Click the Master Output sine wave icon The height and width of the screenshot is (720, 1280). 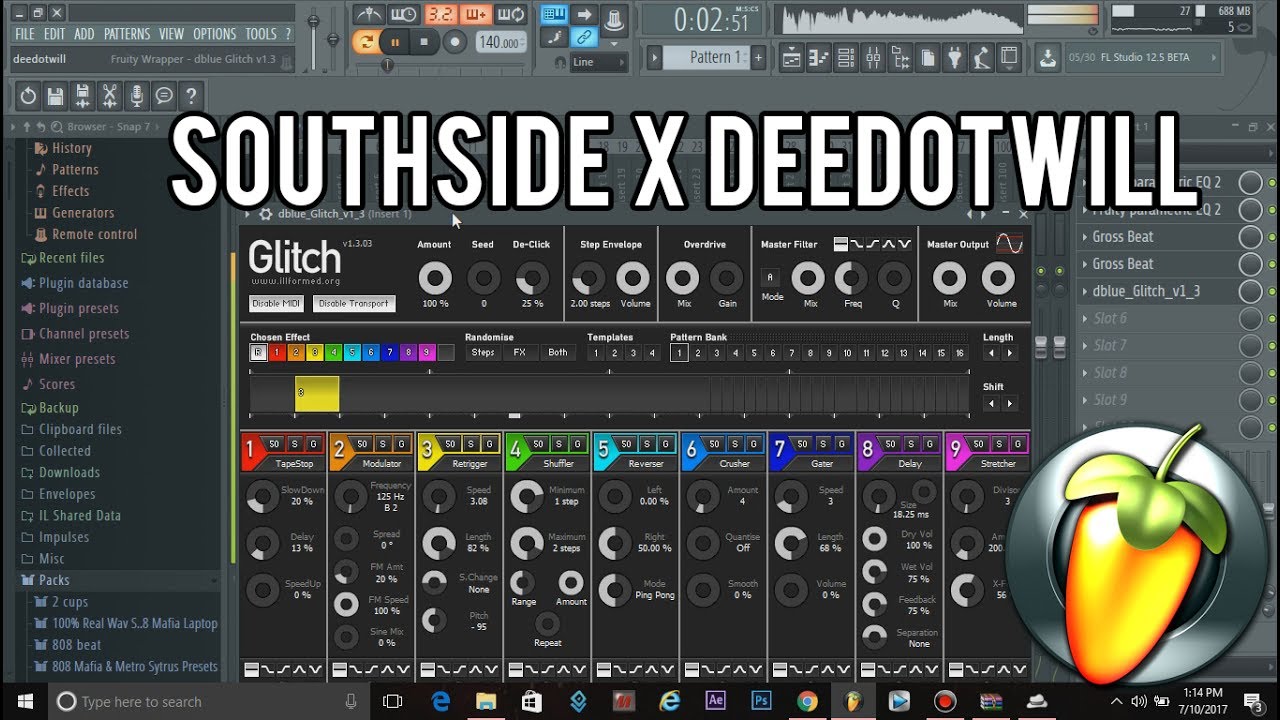click(1009, 244)
